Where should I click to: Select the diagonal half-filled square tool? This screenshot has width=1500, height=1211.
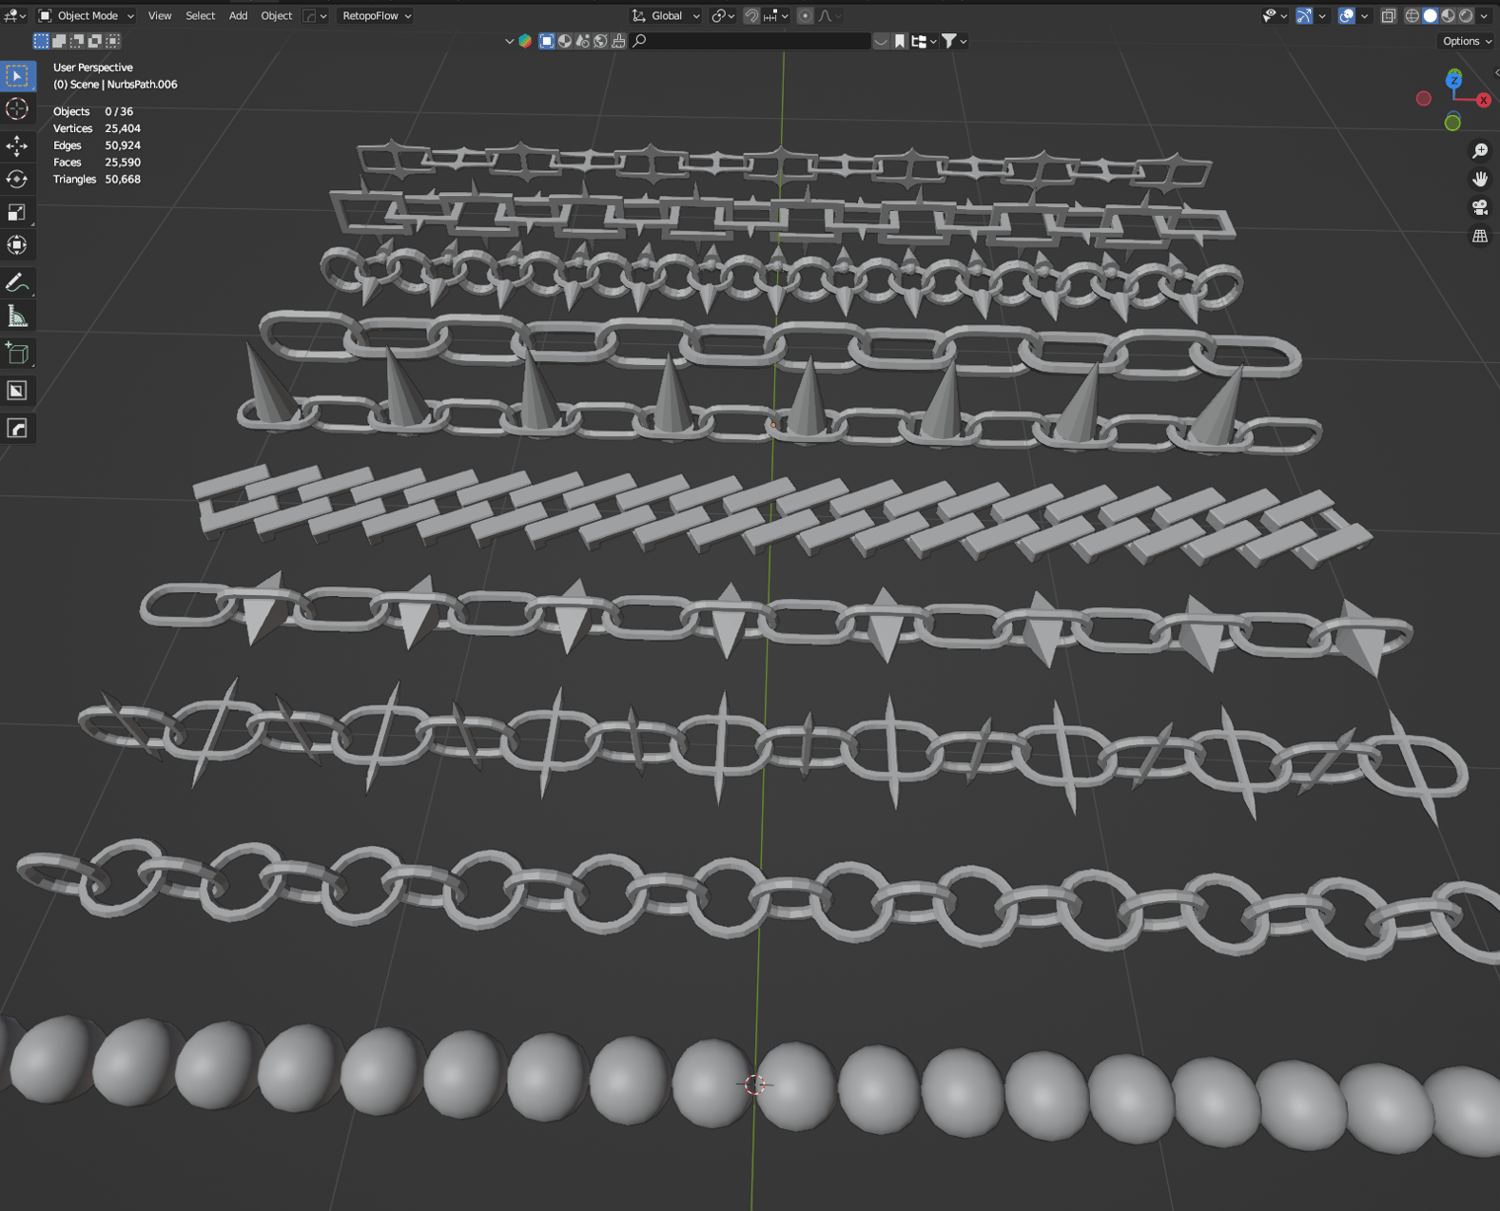(x=17, y=391)
